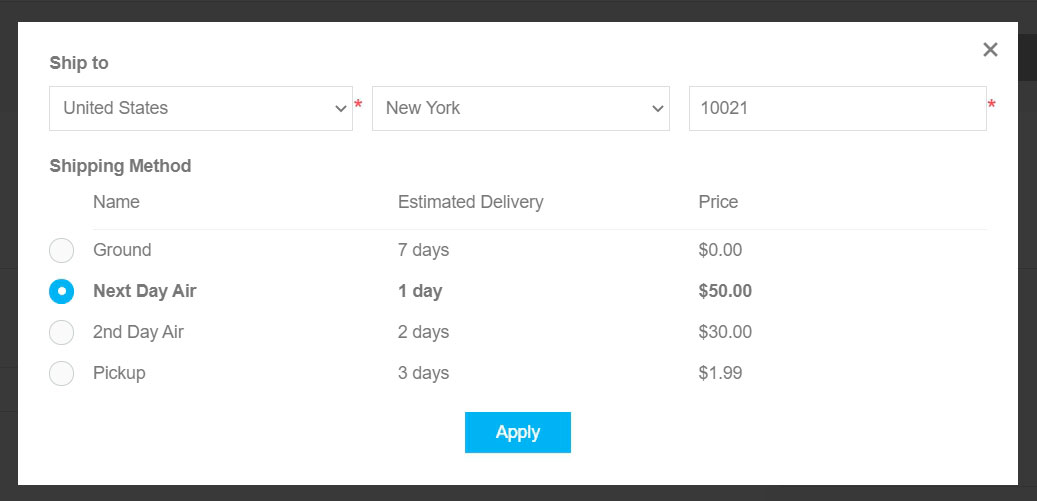The image size is (1037, 501).
Task: Click the $30.00 price entry
Action: click(725, 332)
